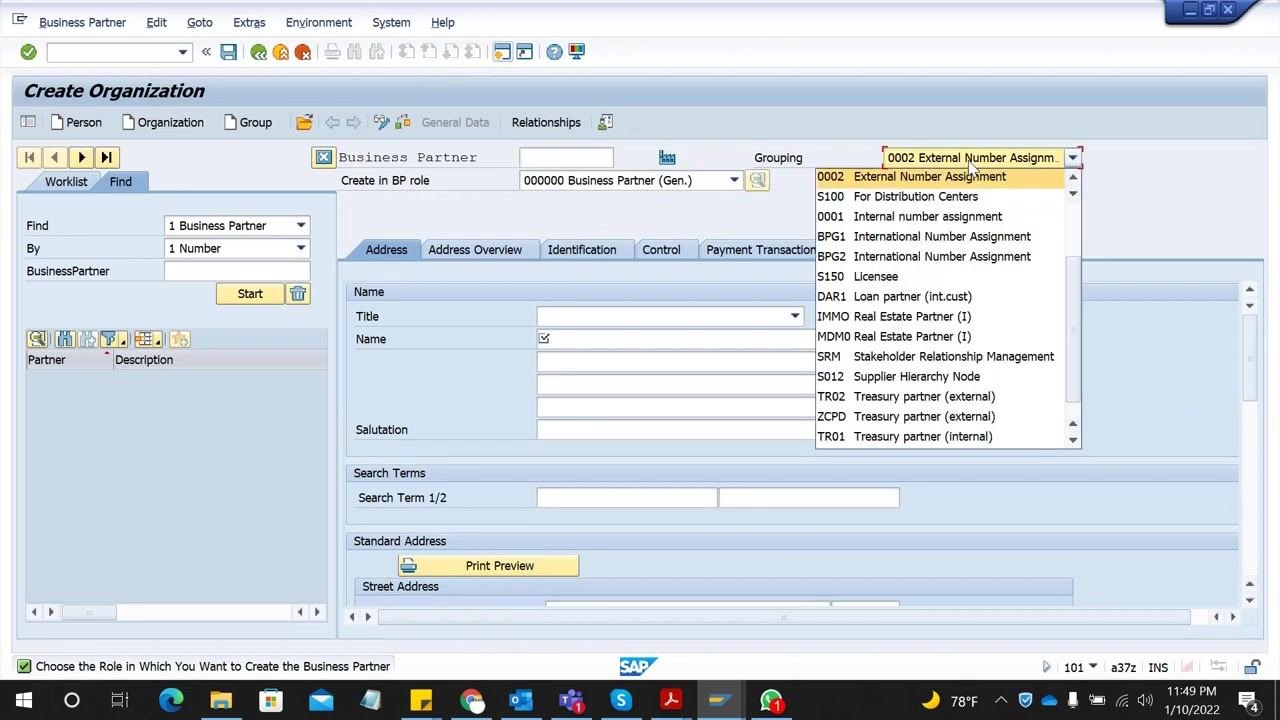Screen dimensions: 1280x720
Task: Switch to the Worklist tab
Action: click(66, 182)
